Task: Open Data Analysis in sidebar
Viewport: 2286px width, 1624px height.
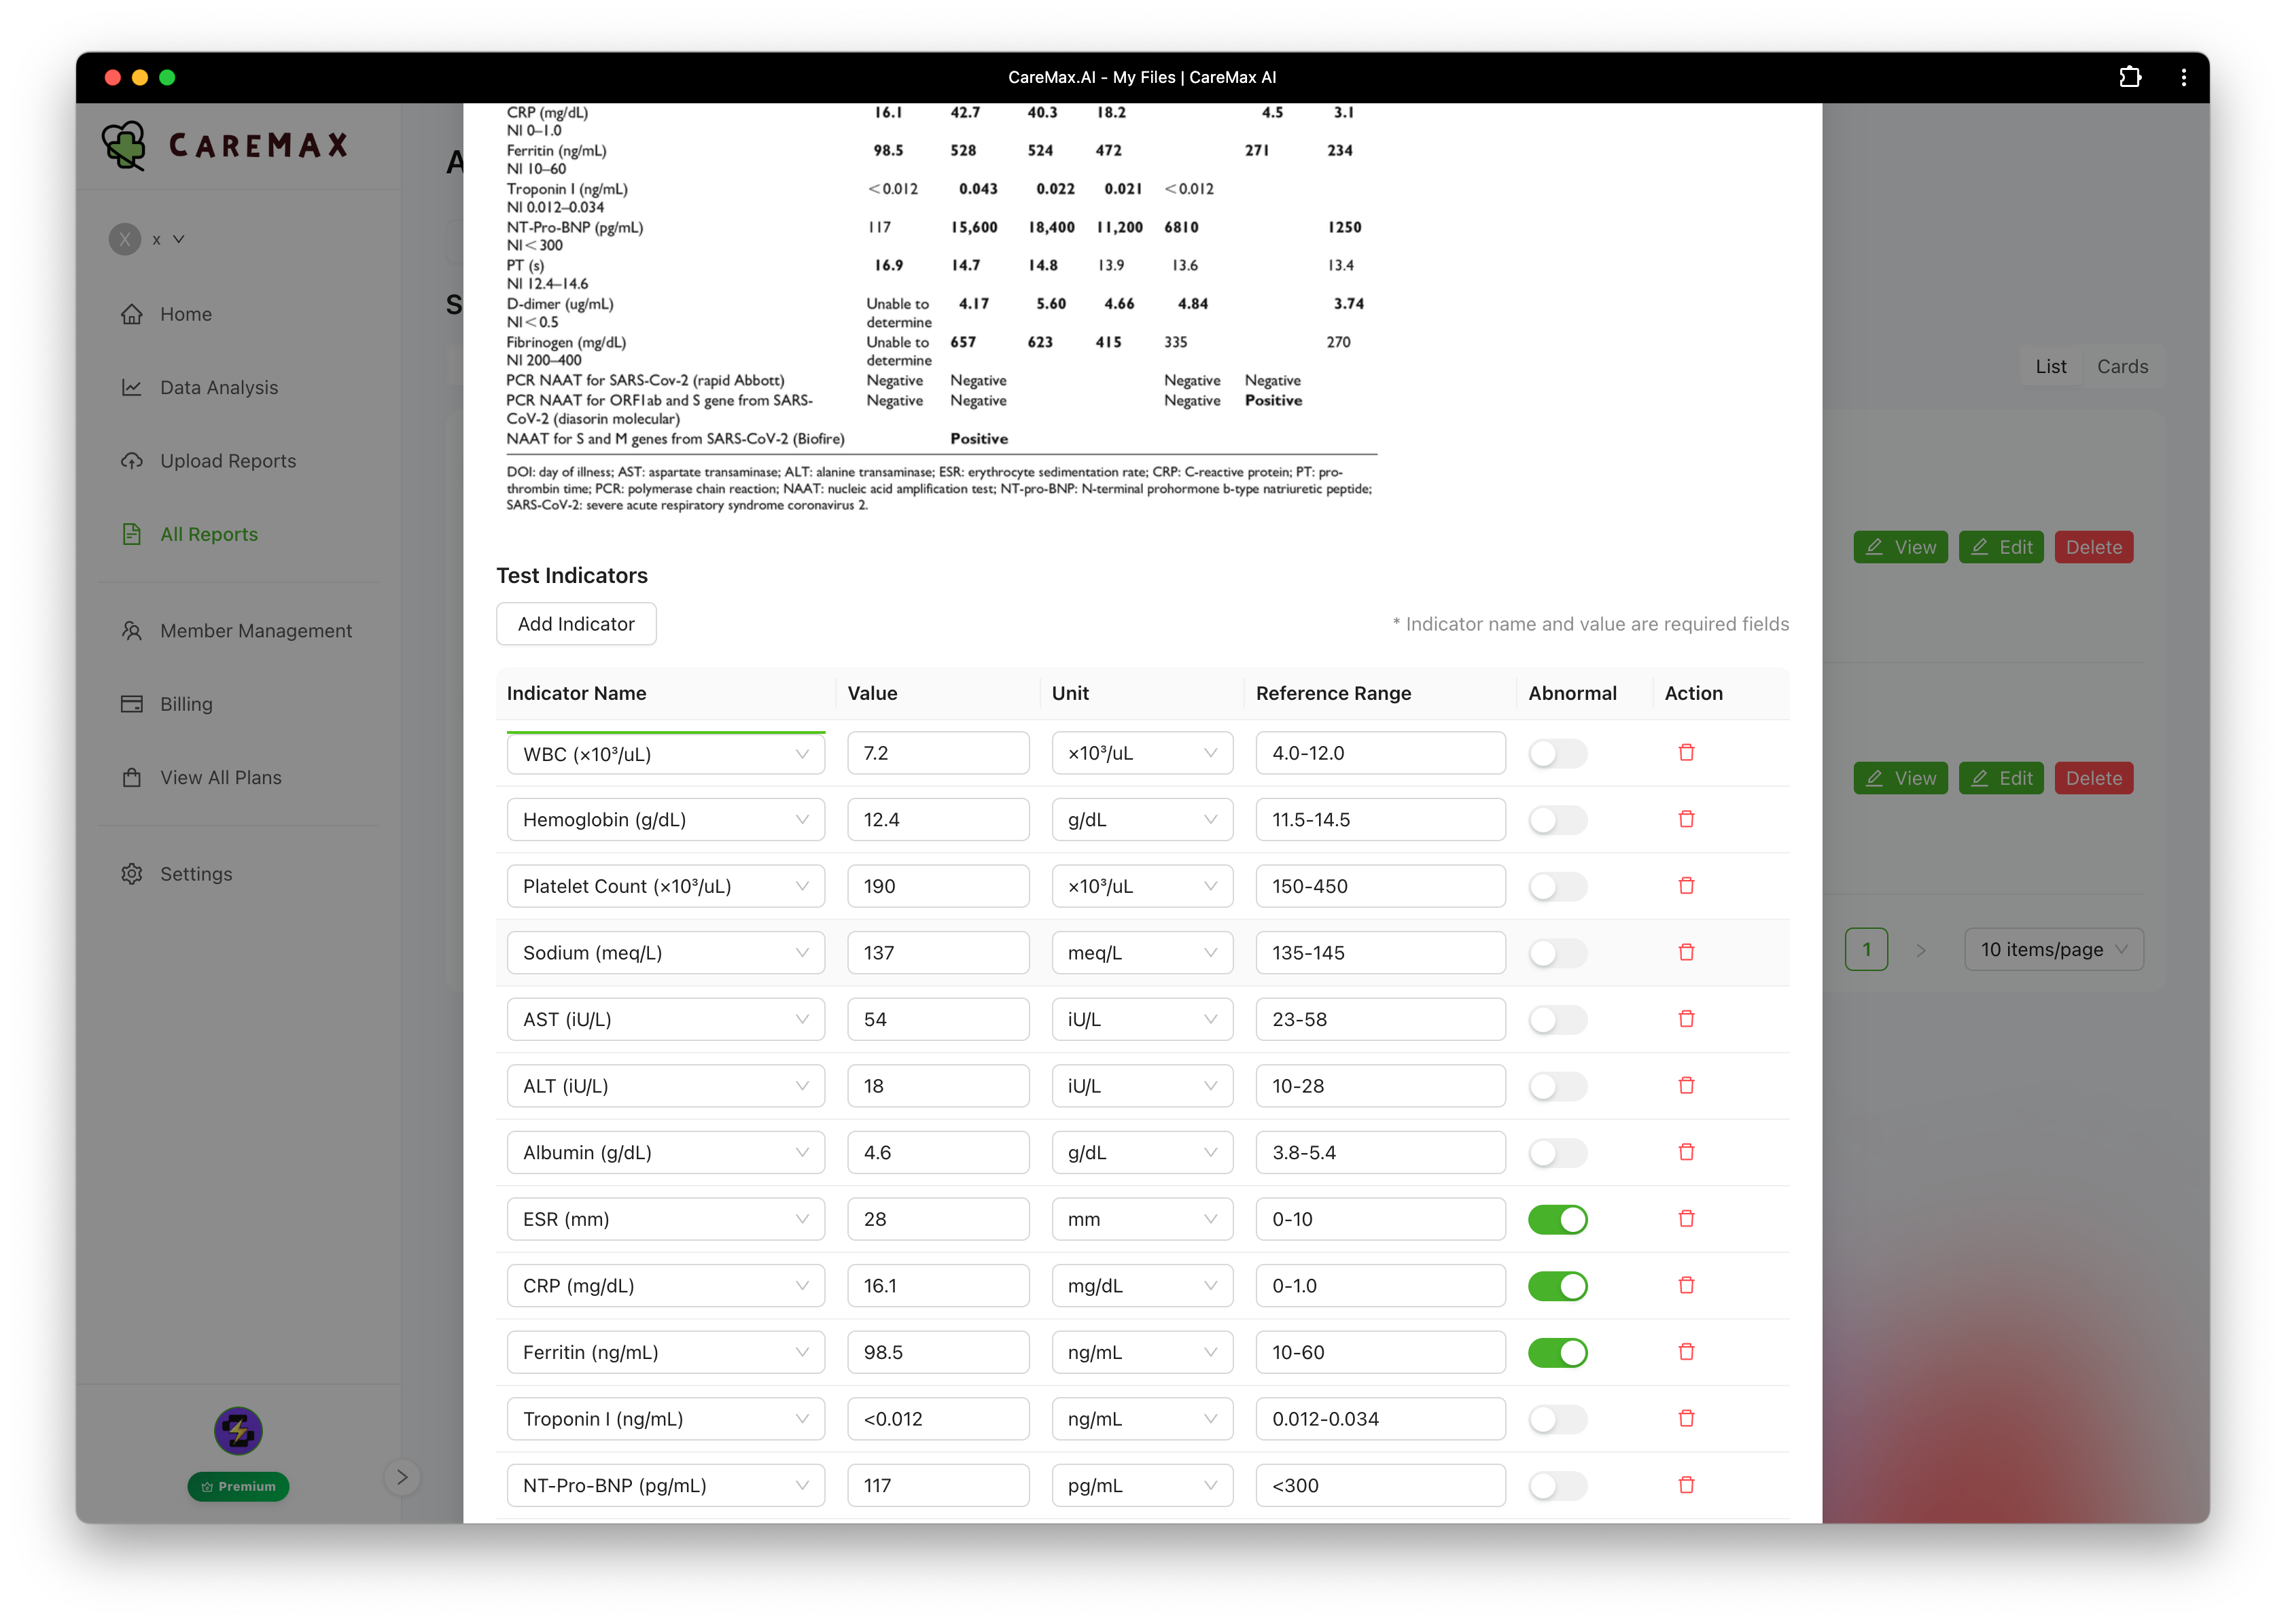Action: (x=219, y=388)
